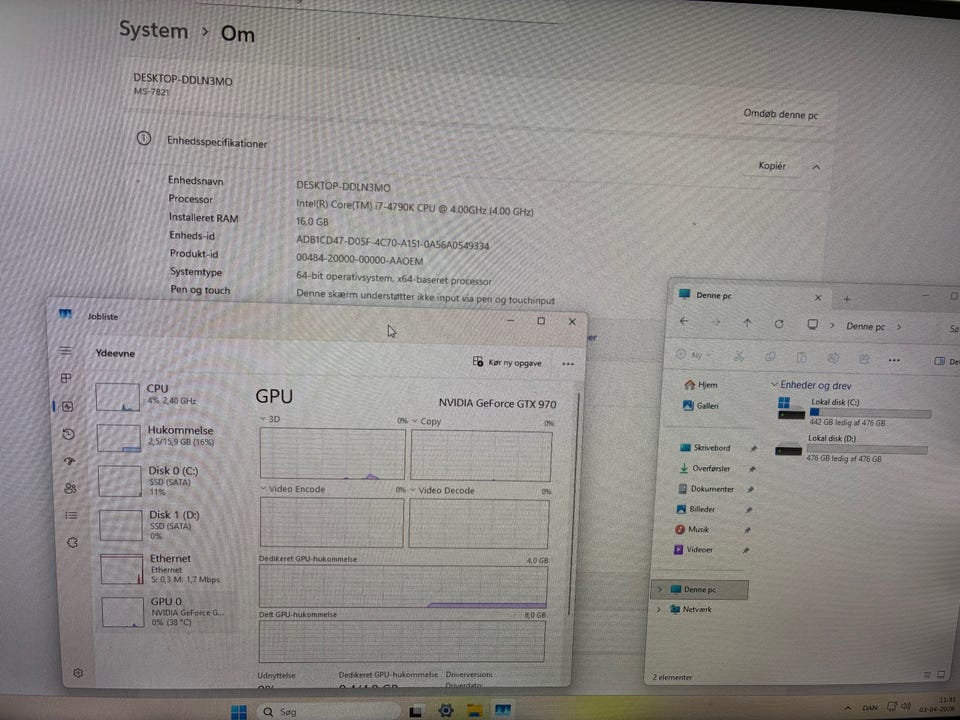Image resolution: width=960 pixels, height=720 pixels.
Task: Open Settings gear icon on taskbar
Action: [446, 710]
